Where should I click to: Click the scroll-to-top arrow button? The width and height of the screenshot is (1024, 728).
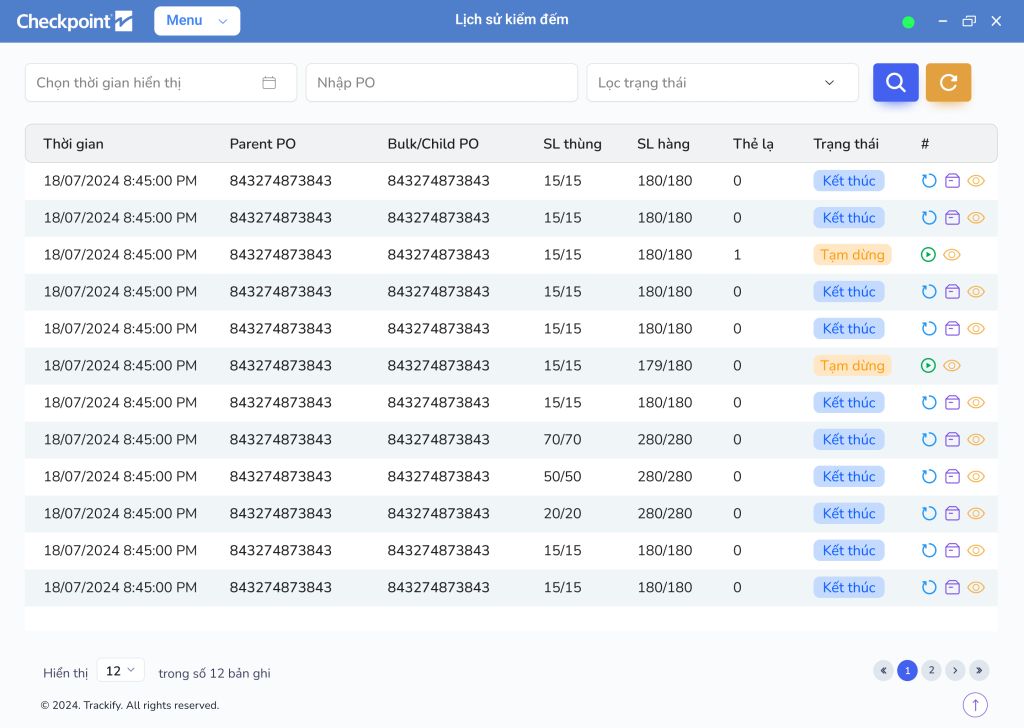click(975, 705)
